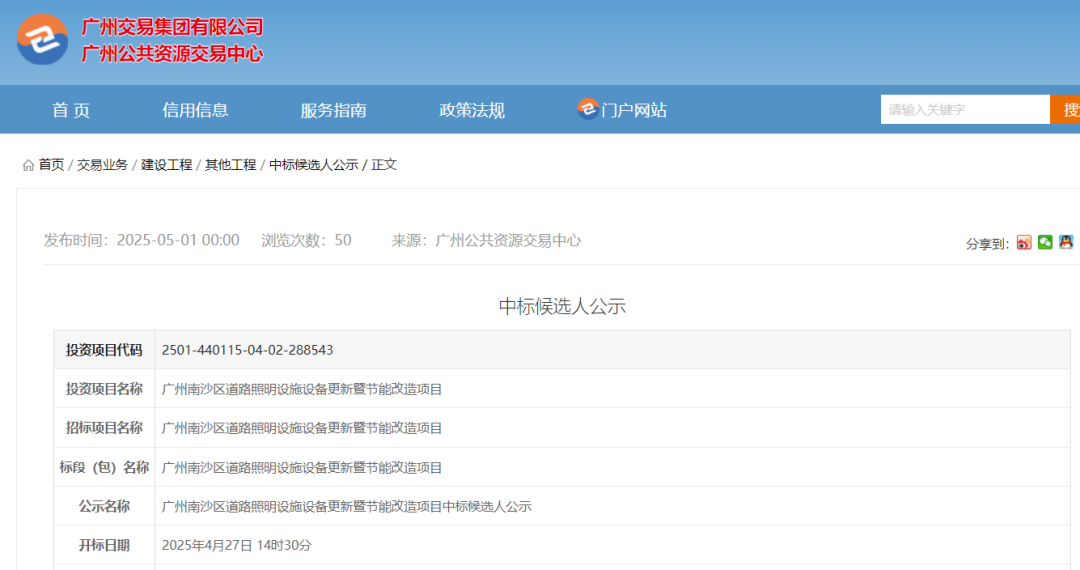The image size is (1080, 570).
Task: Go to 中标候选人公示 breadcrumb link
Action: click(314, 165)
